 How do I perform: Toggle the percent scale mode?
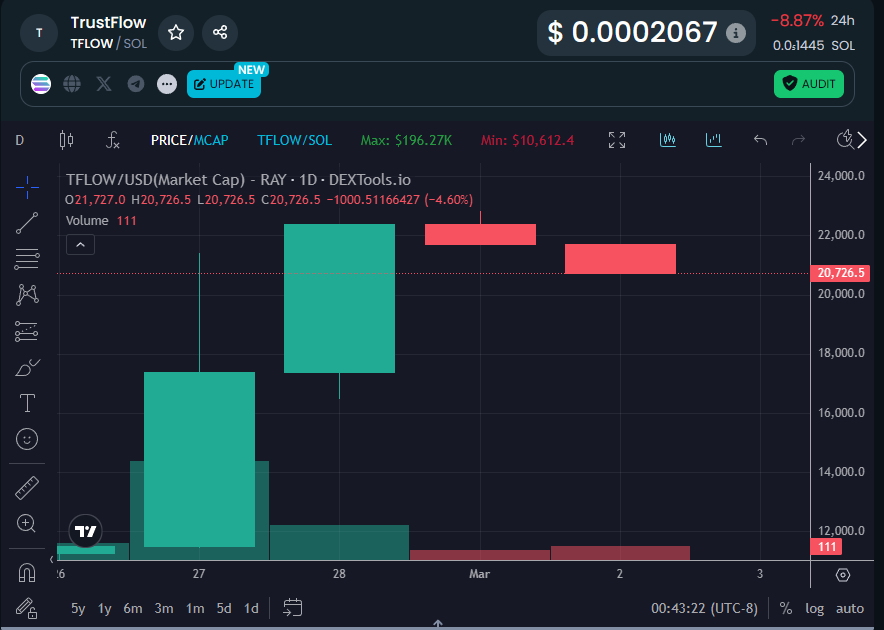pyautogui.click(x=785, y=609)
